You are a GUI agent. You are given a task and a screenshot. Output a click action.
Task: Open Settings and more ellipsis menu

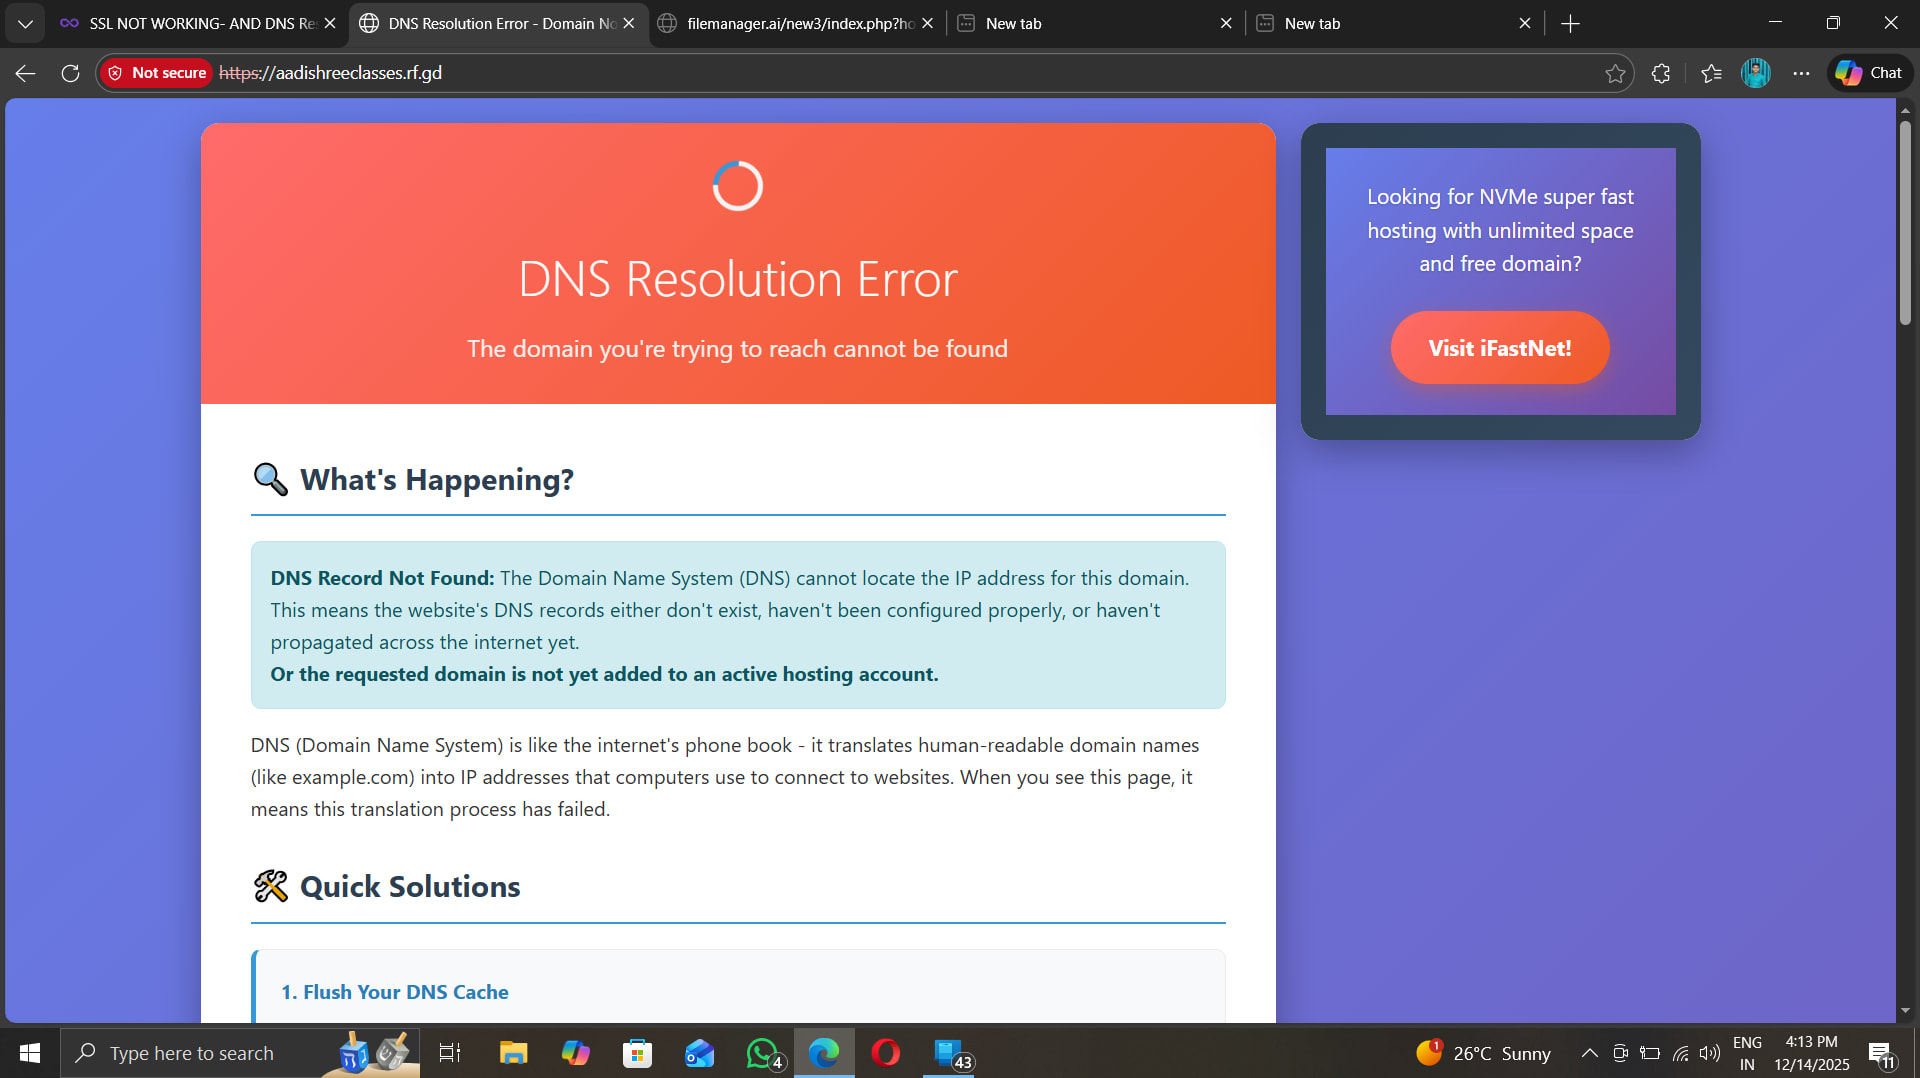coord(1801,73)
